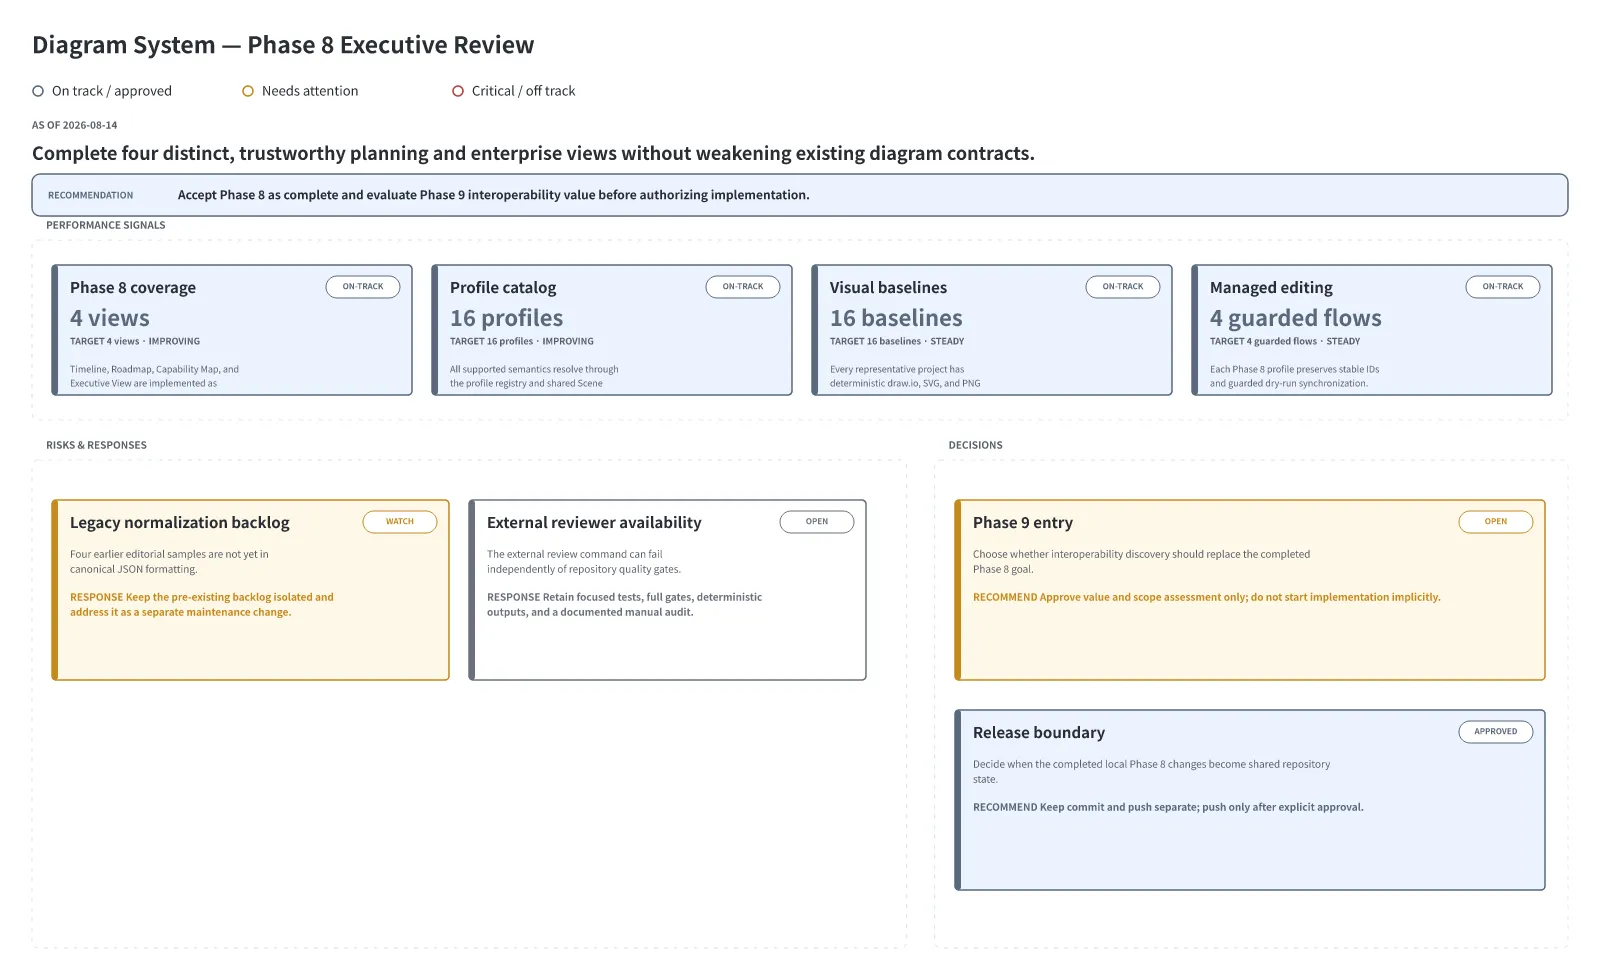Image resolution: width=1600 pixels, height=980 pixels.
Task: Click WATCH badge on Legacy normalization backlog
Action: point(400,522)
